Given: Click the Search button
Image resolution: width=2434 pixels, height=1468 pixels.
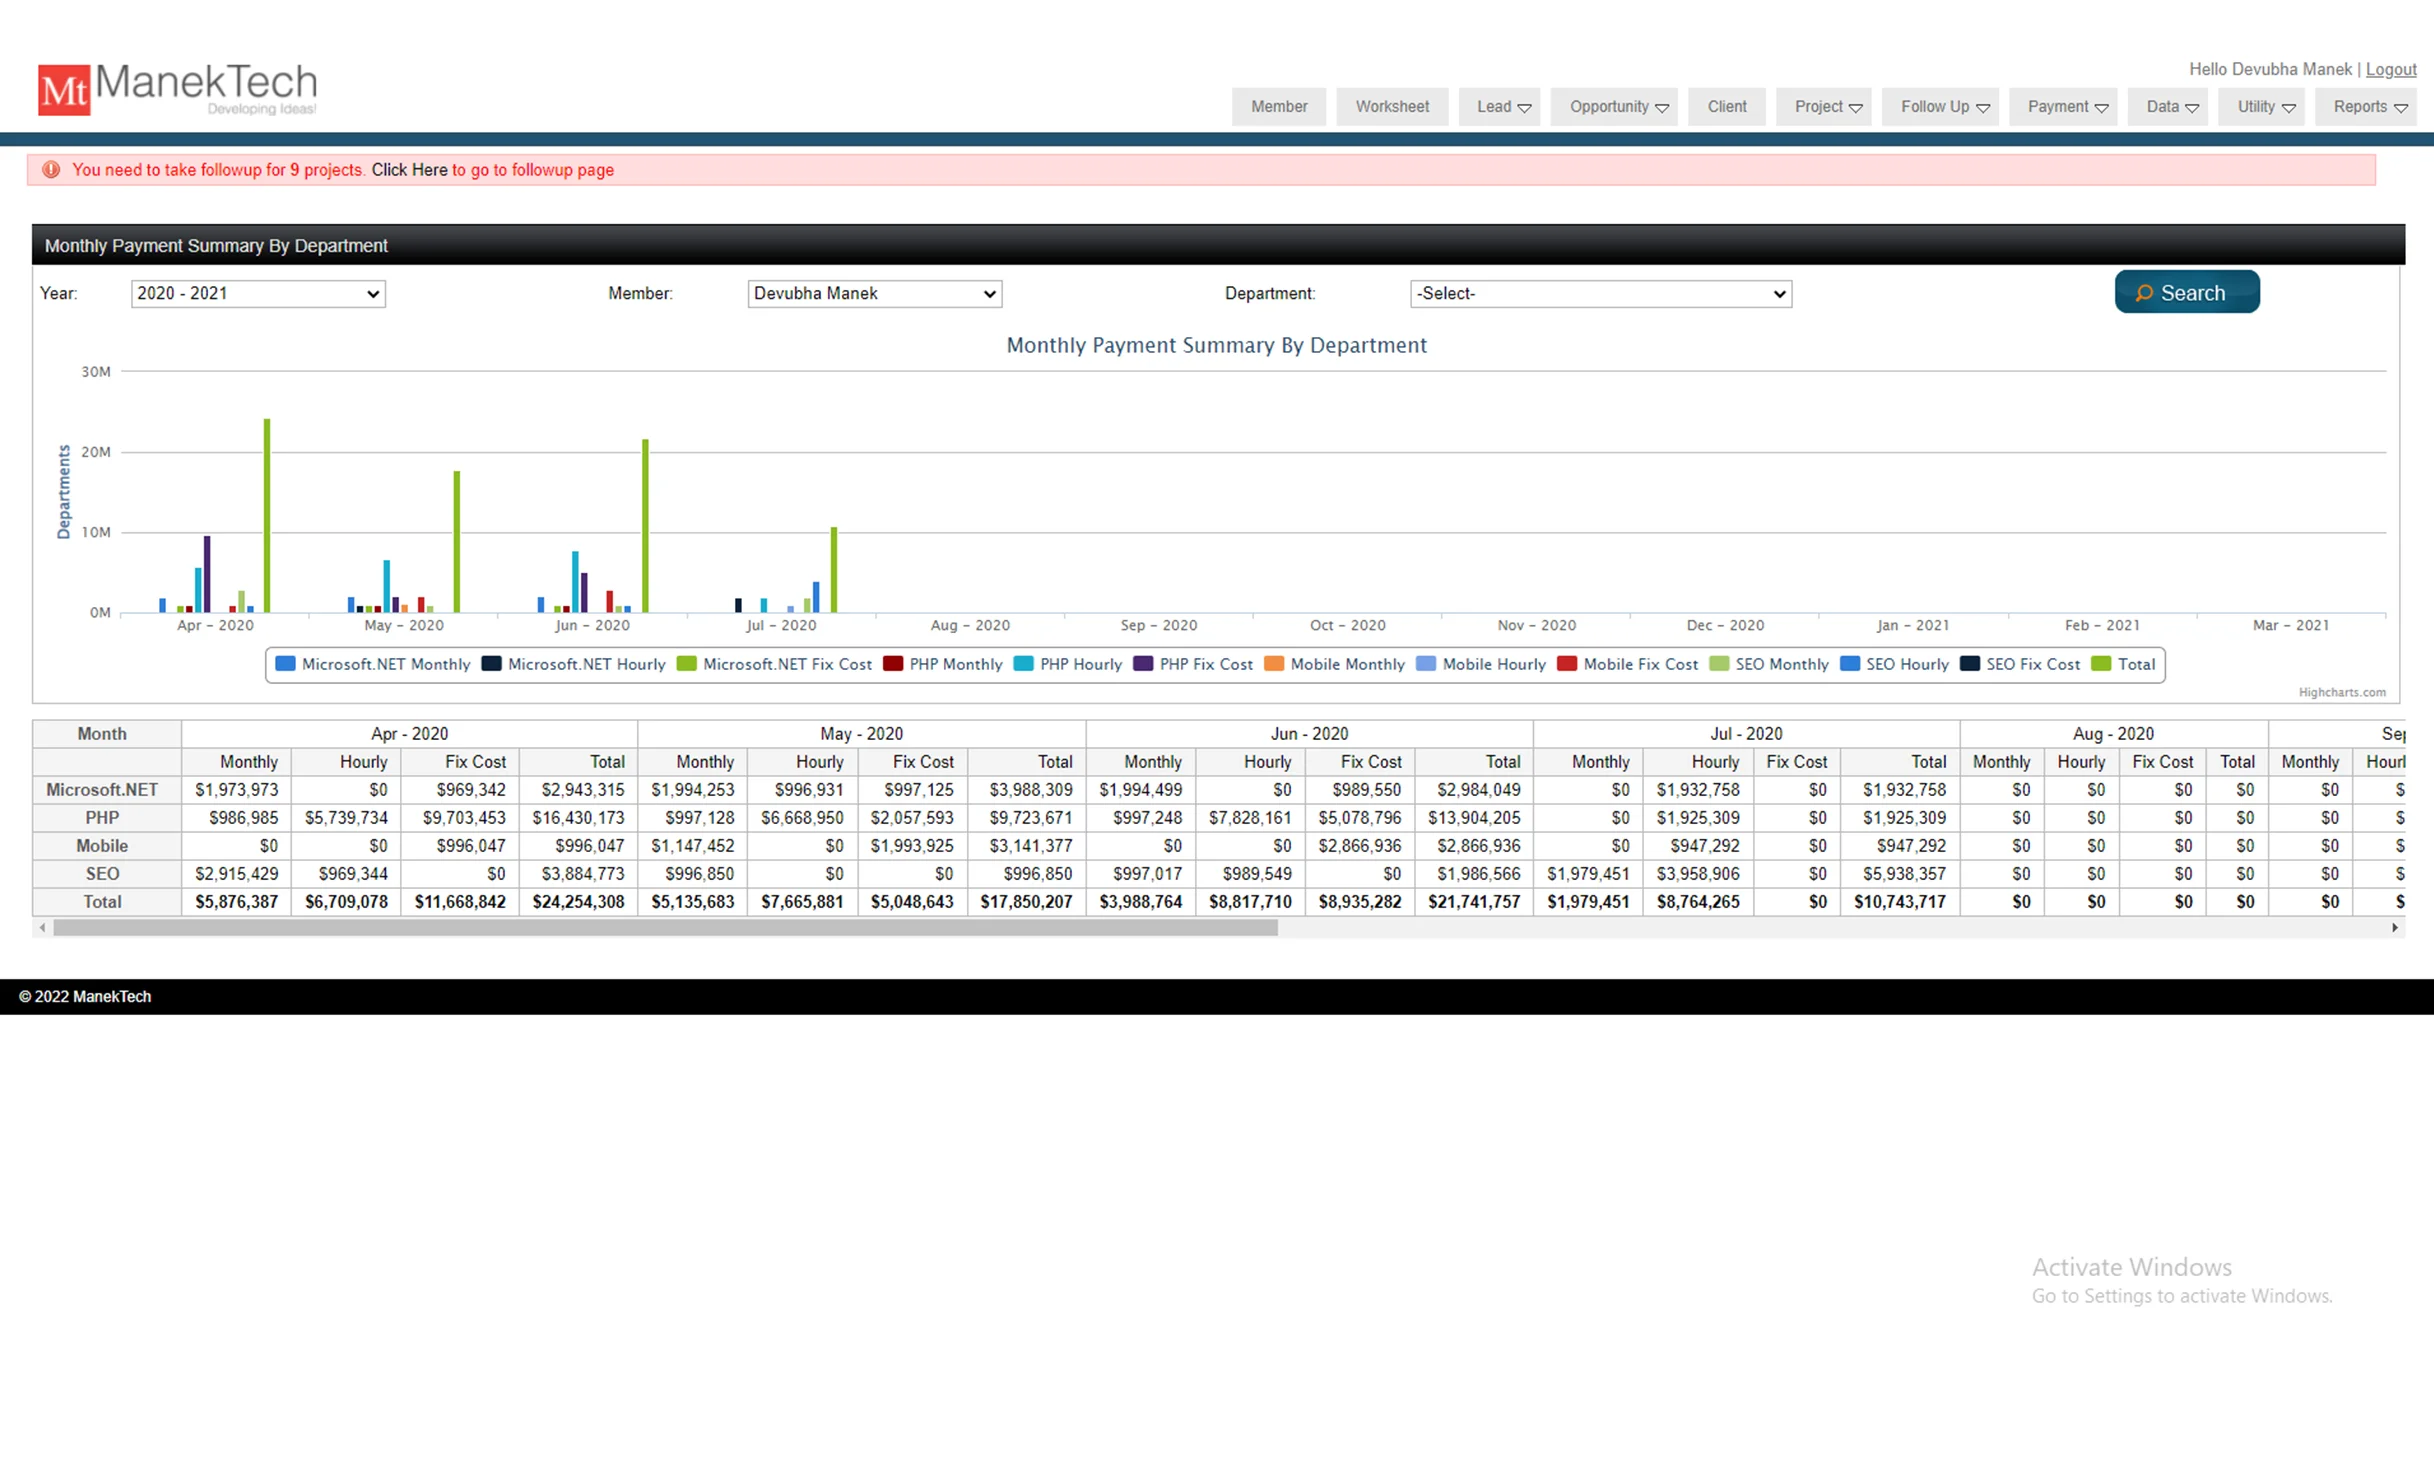Looking at the screenshot, I should pyautogui.click(x=2187, y=292).
